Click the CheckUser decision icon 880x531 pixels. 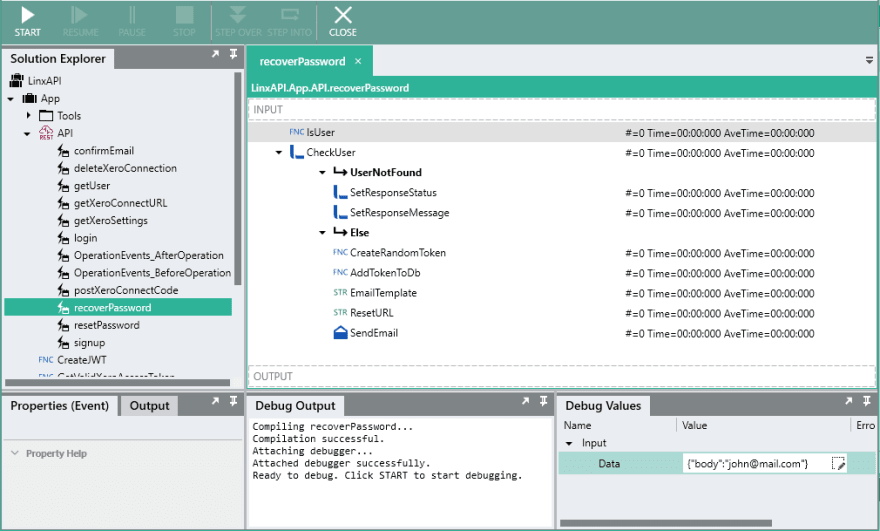(x=296, y=152)
